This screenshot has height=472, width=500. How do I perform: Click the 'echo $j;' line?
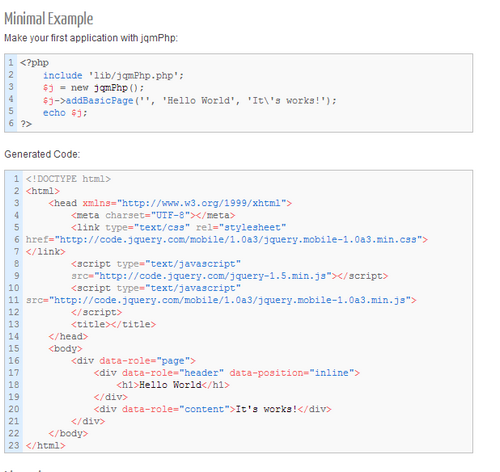pos(65,113)
